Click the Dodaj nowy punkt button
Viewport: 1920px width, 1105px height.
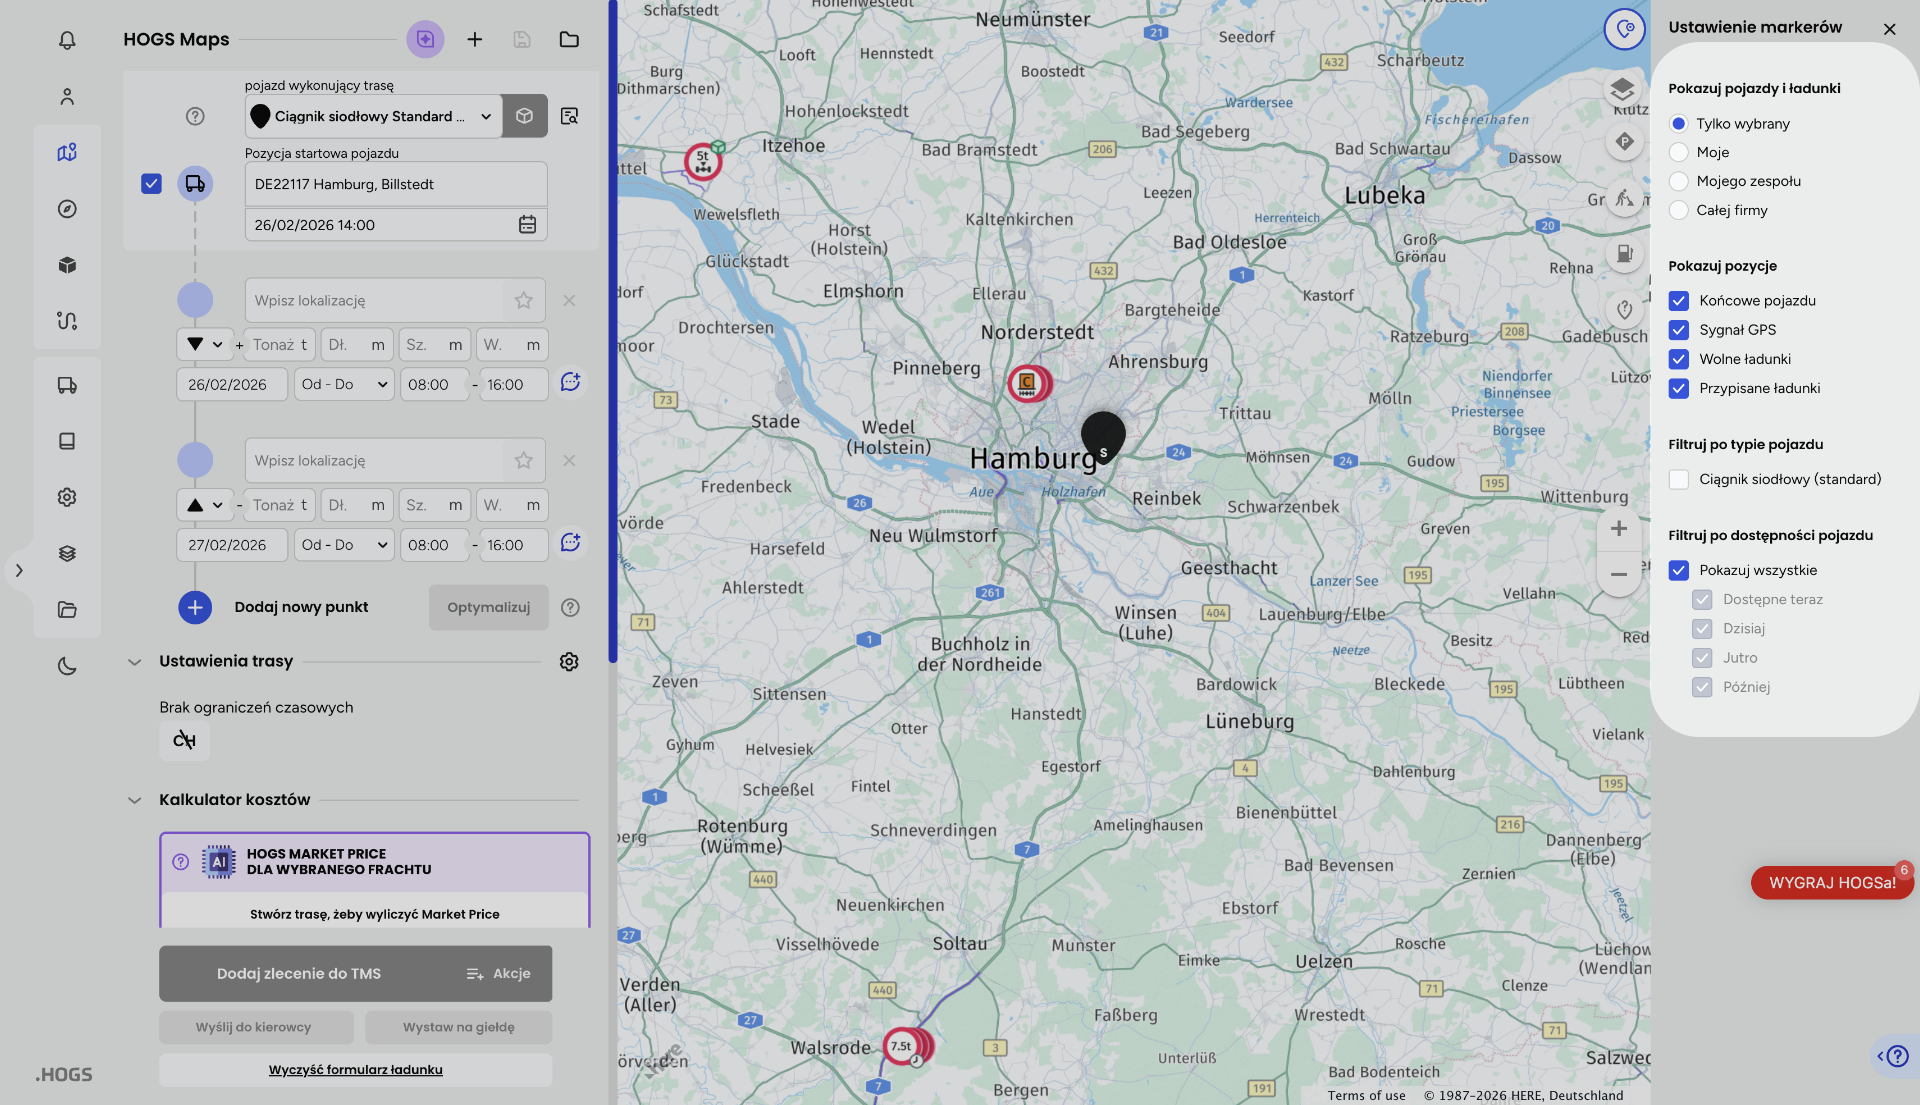(x=301, y=607)
